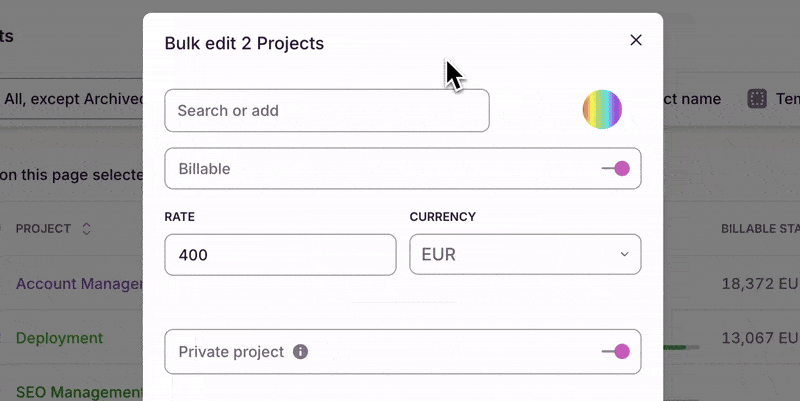Click the Template grid icon
Screen dimensions: 800x401
[757, 98]
